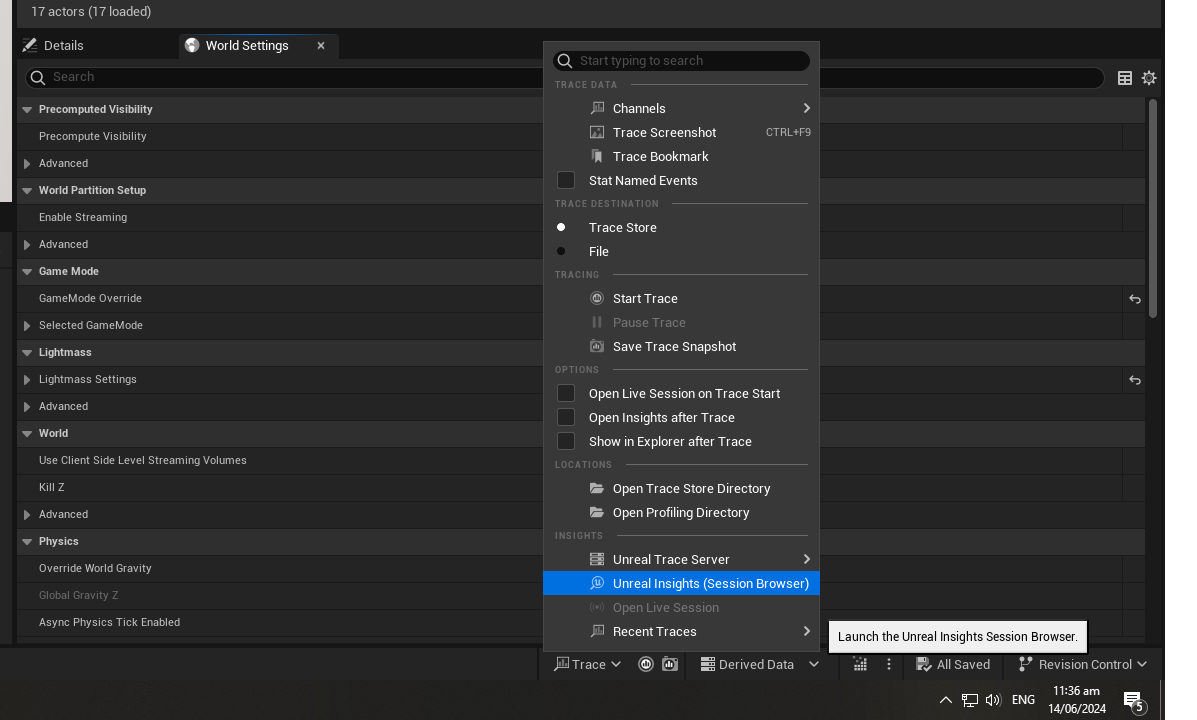Select the Precompute Visibility property row
This screenshot has height=720, width=1197.
point(581,137)
